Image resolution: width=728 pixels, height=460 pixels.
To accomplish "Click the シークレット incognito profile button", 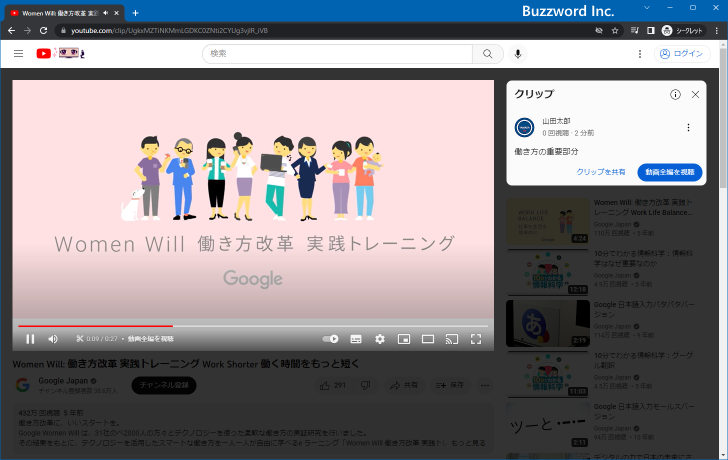I will (x=682, y=31).
